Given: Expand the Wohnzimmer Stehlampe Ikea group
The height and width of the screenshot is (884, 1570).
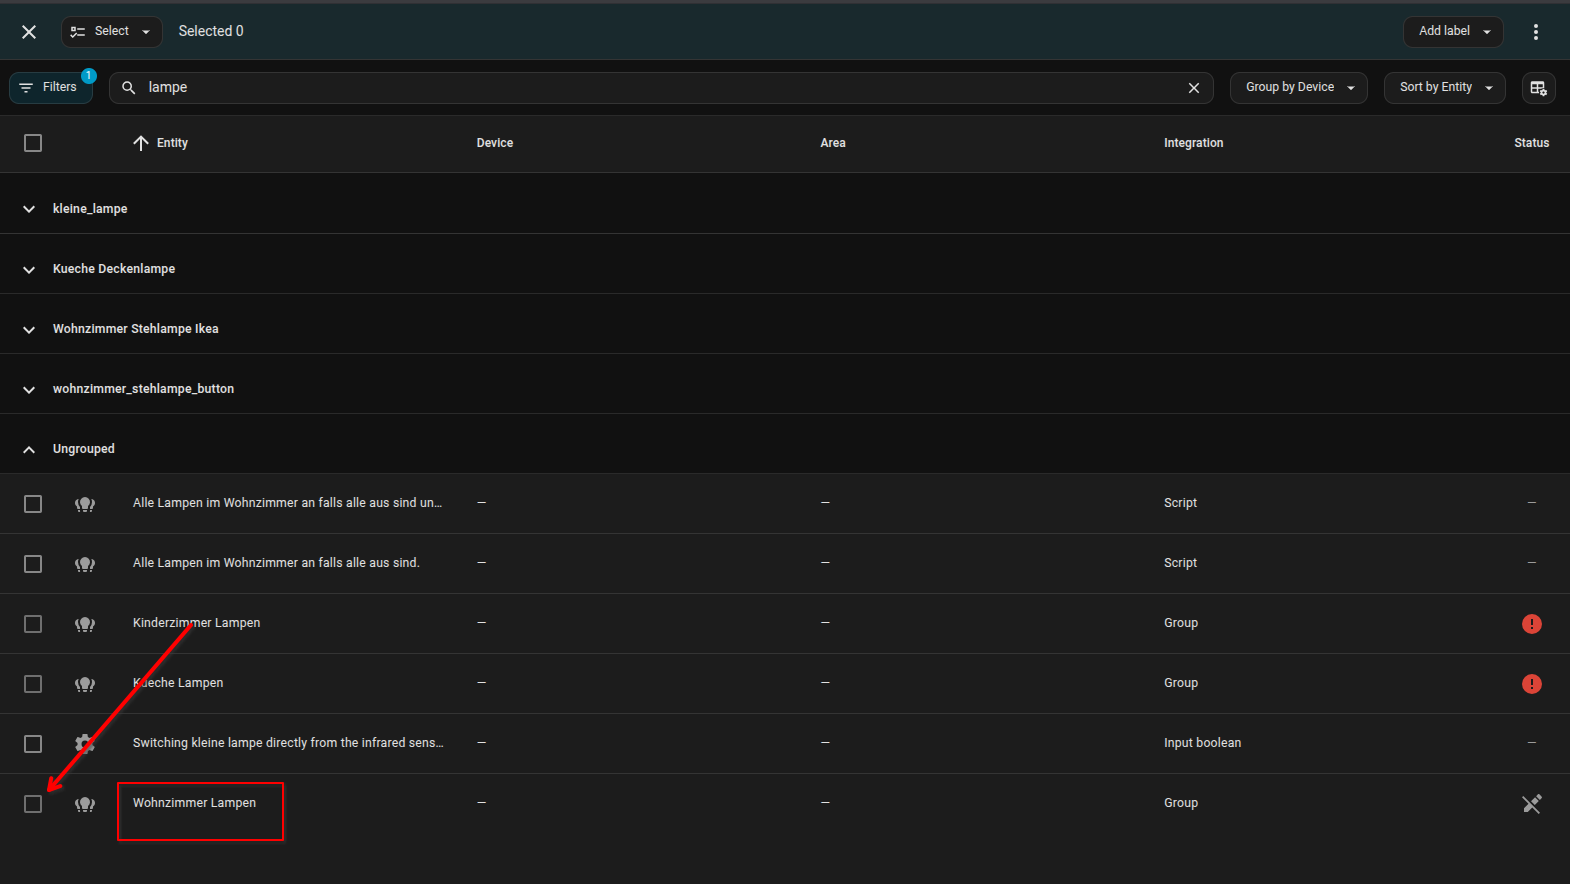Looking at the screenshot, I should pyautogui.click(x=29, y=329).
